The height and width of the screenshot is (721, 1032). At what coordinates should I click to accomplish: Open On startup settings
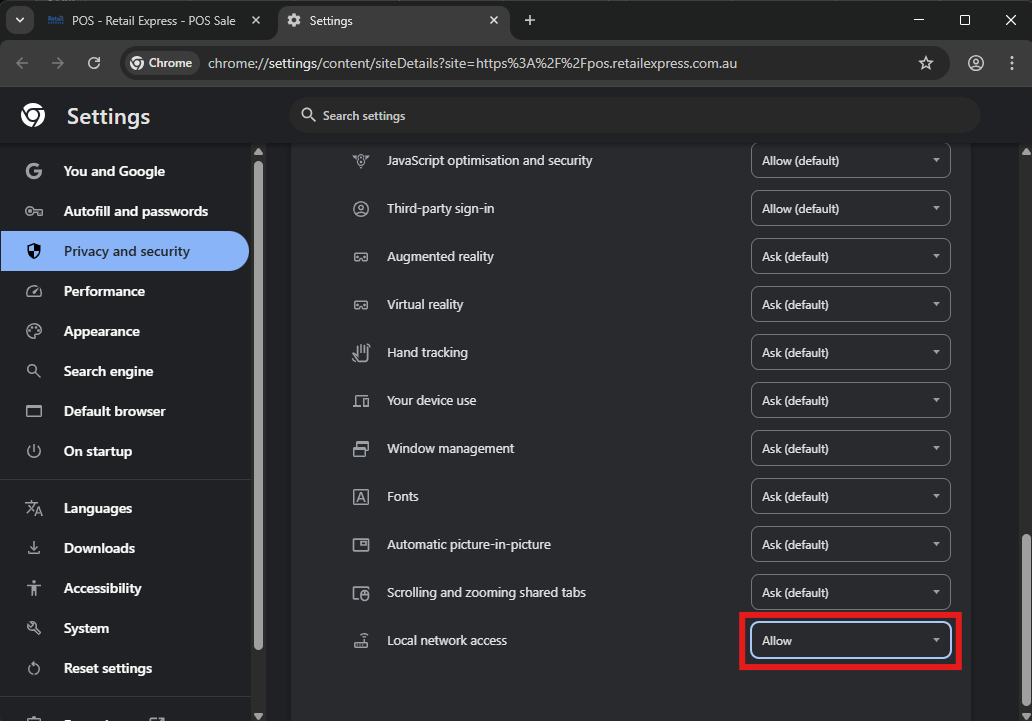[125, 451]
